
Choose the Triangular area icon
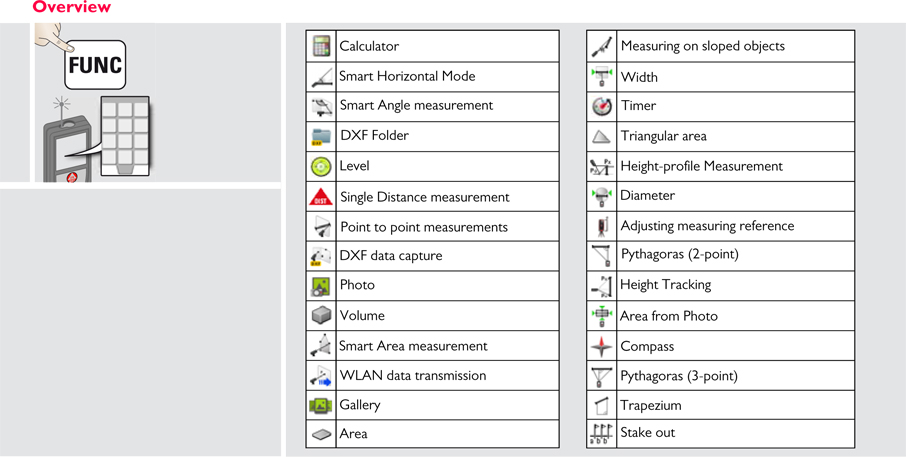601,137
